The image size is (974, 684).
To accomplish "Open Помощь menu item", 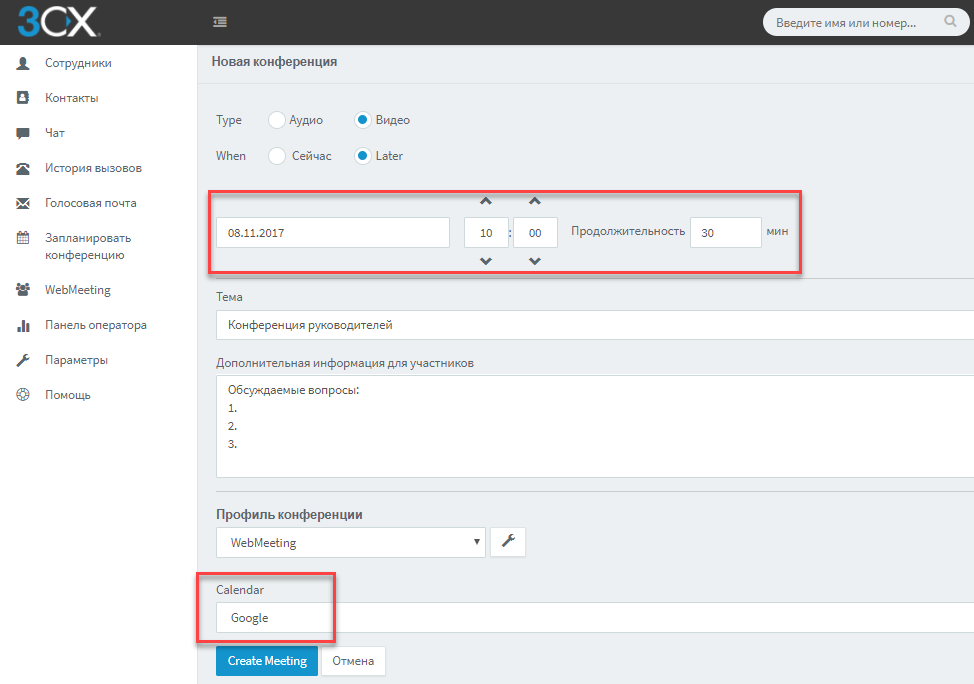I will click(x=68, y=394).
